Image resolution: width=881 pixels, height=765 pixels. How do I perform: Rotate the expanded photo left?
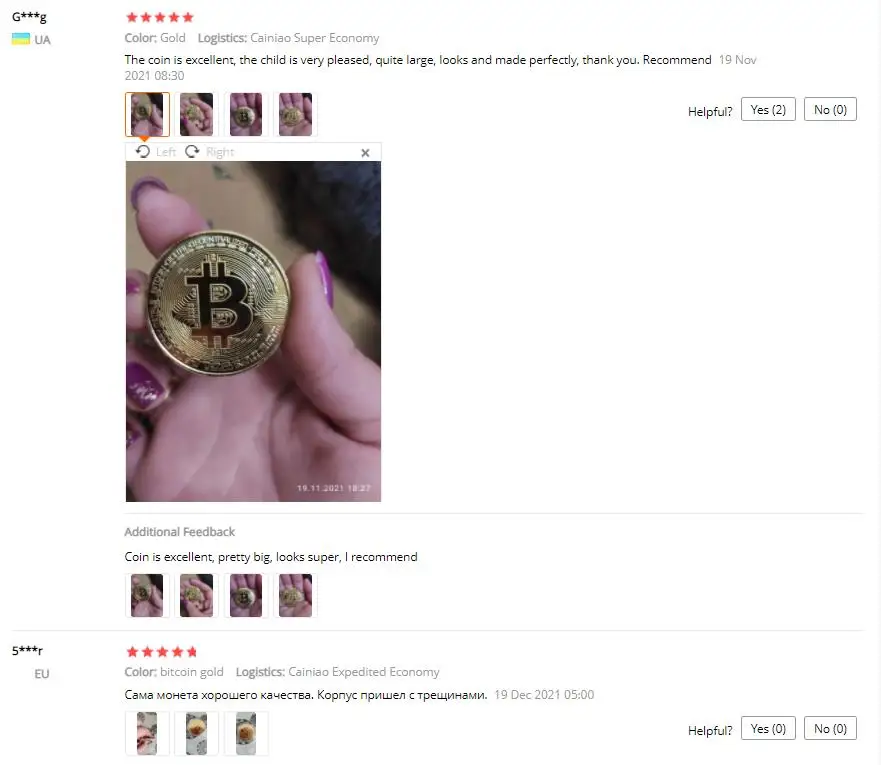pos(155,152)
